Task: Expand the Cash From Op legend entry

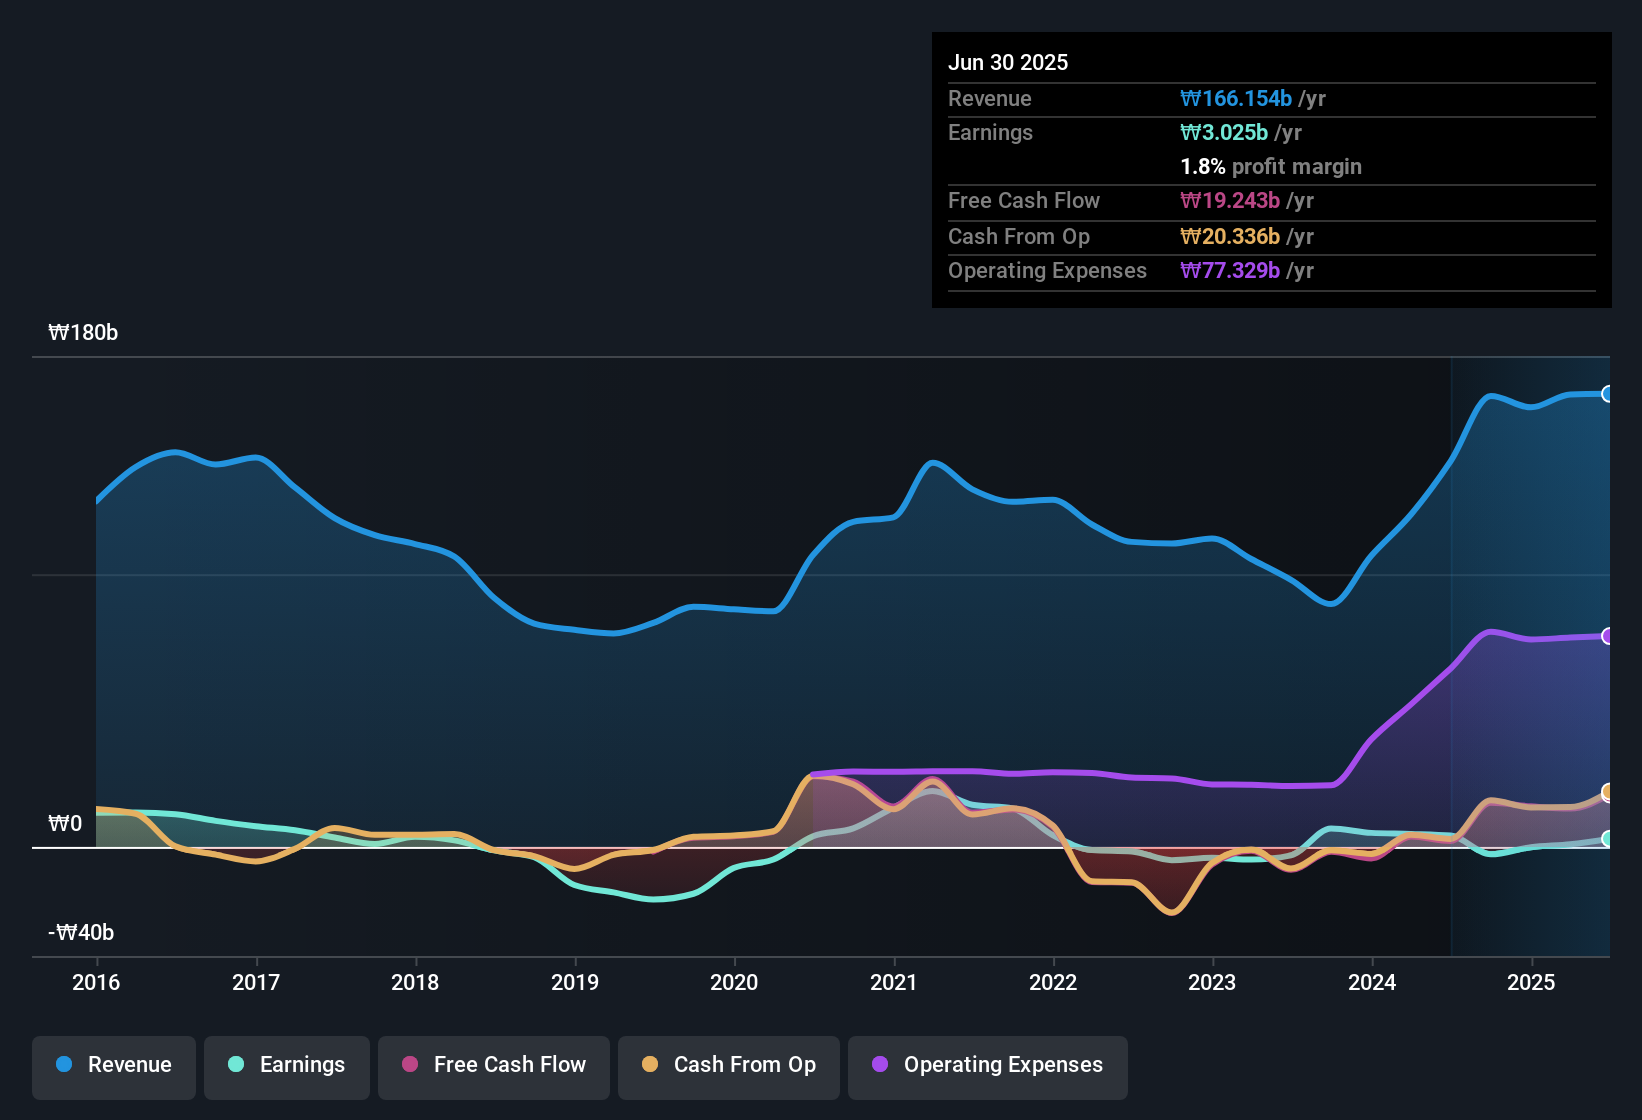Action: coord(728,1066)
